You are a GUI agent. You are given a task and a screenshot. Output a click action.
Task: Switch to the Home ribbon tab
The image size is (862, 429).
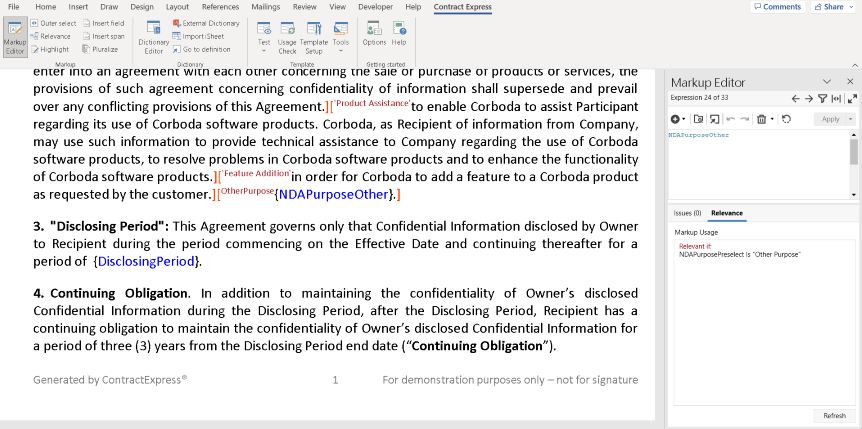pyautogui.click(x=46, y=7)
